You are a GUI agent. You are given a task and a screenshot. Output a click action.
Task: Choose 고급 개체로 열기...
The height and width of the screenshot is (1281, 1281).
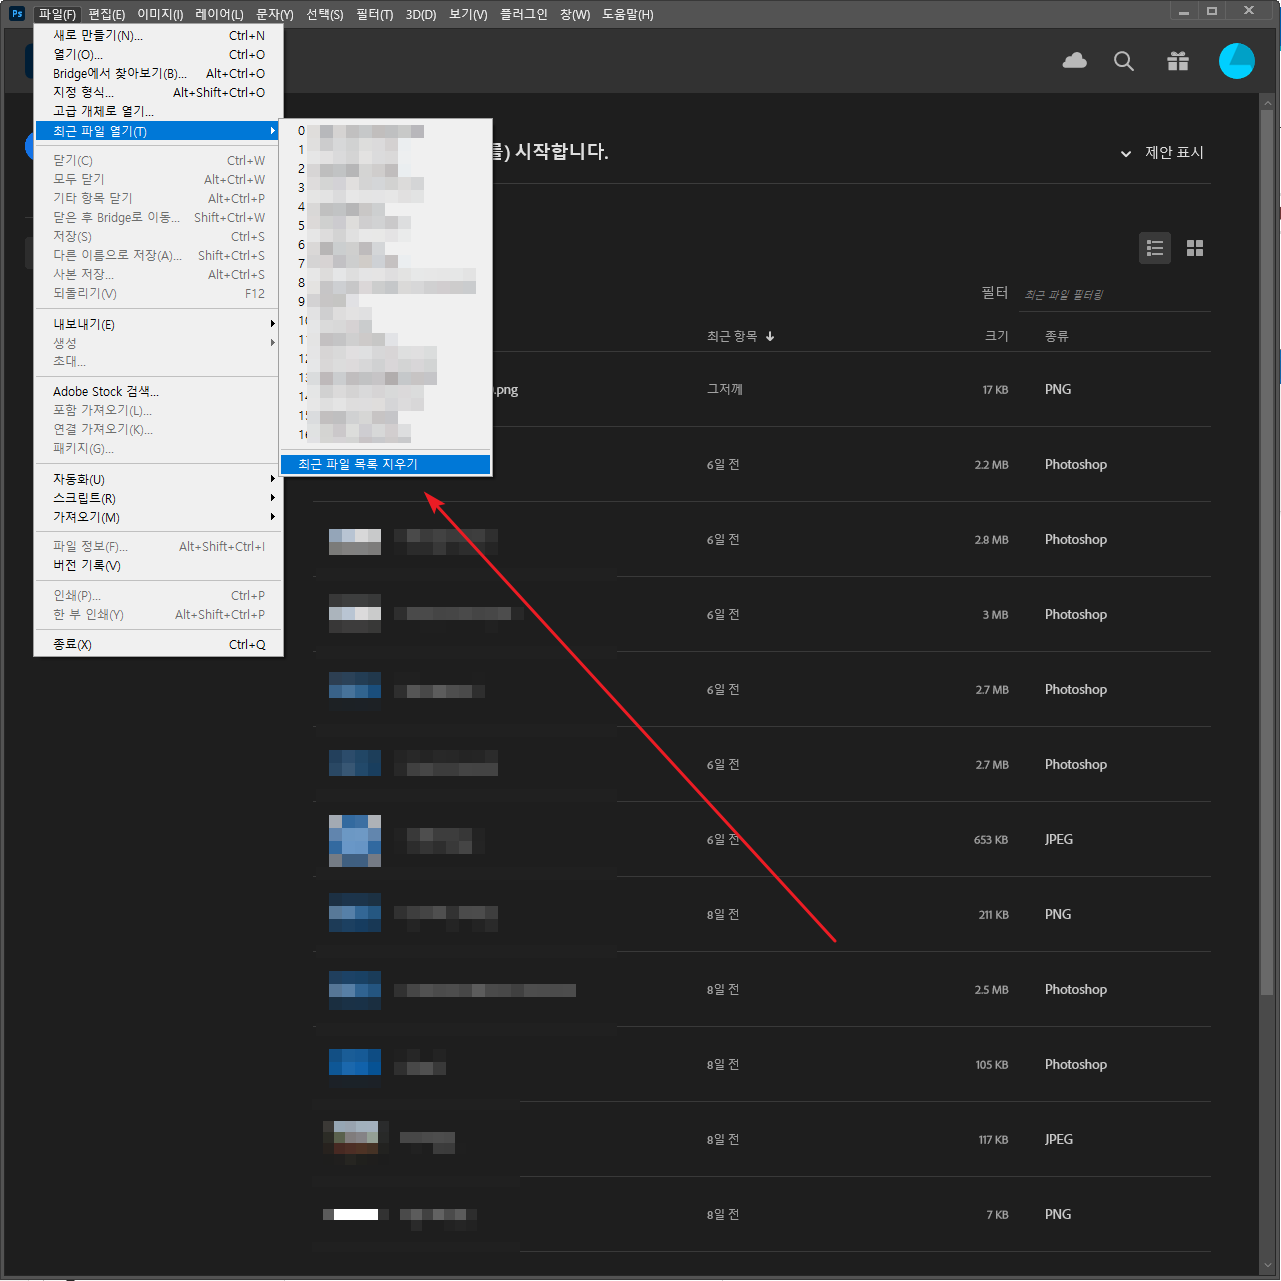click(159, 111)
